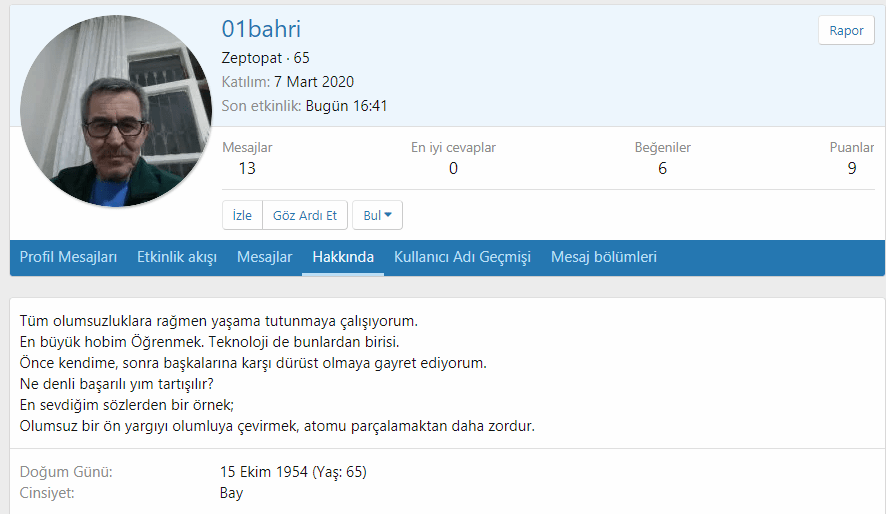This screenshot has height=514, width=886.
Task: Click the Rapor button
Action: tap(846, 31)
